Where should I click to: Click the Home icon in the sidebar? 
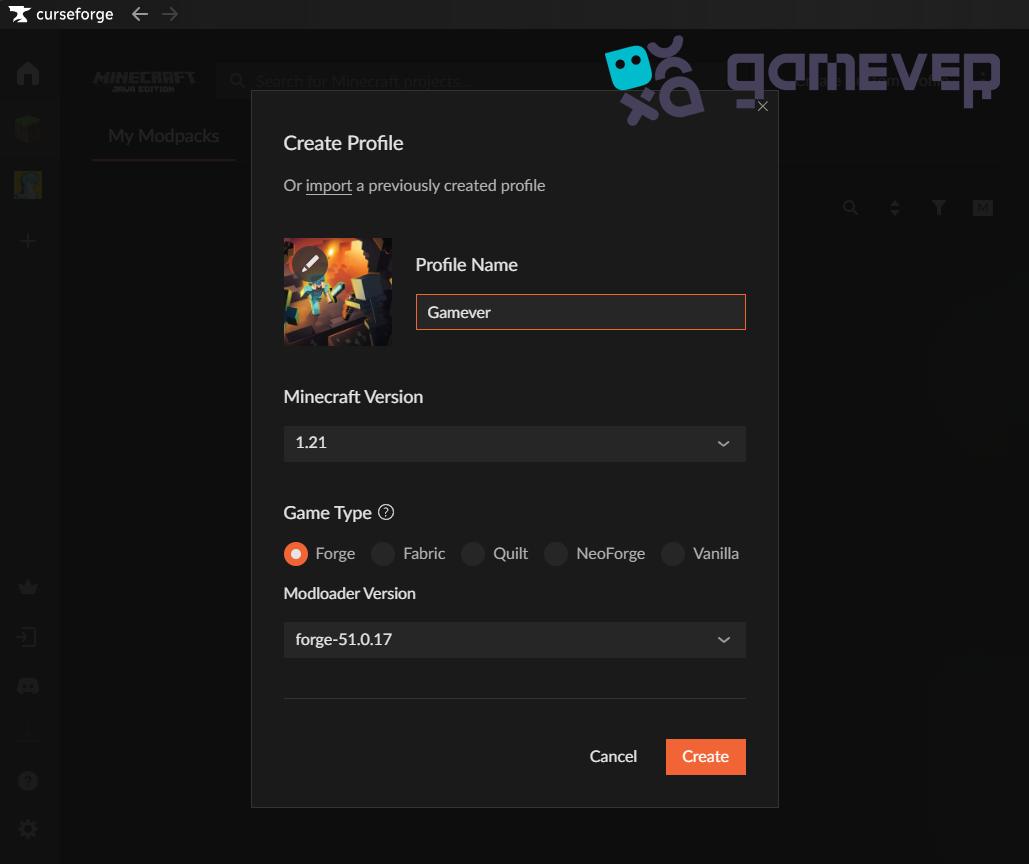[27, 73]
